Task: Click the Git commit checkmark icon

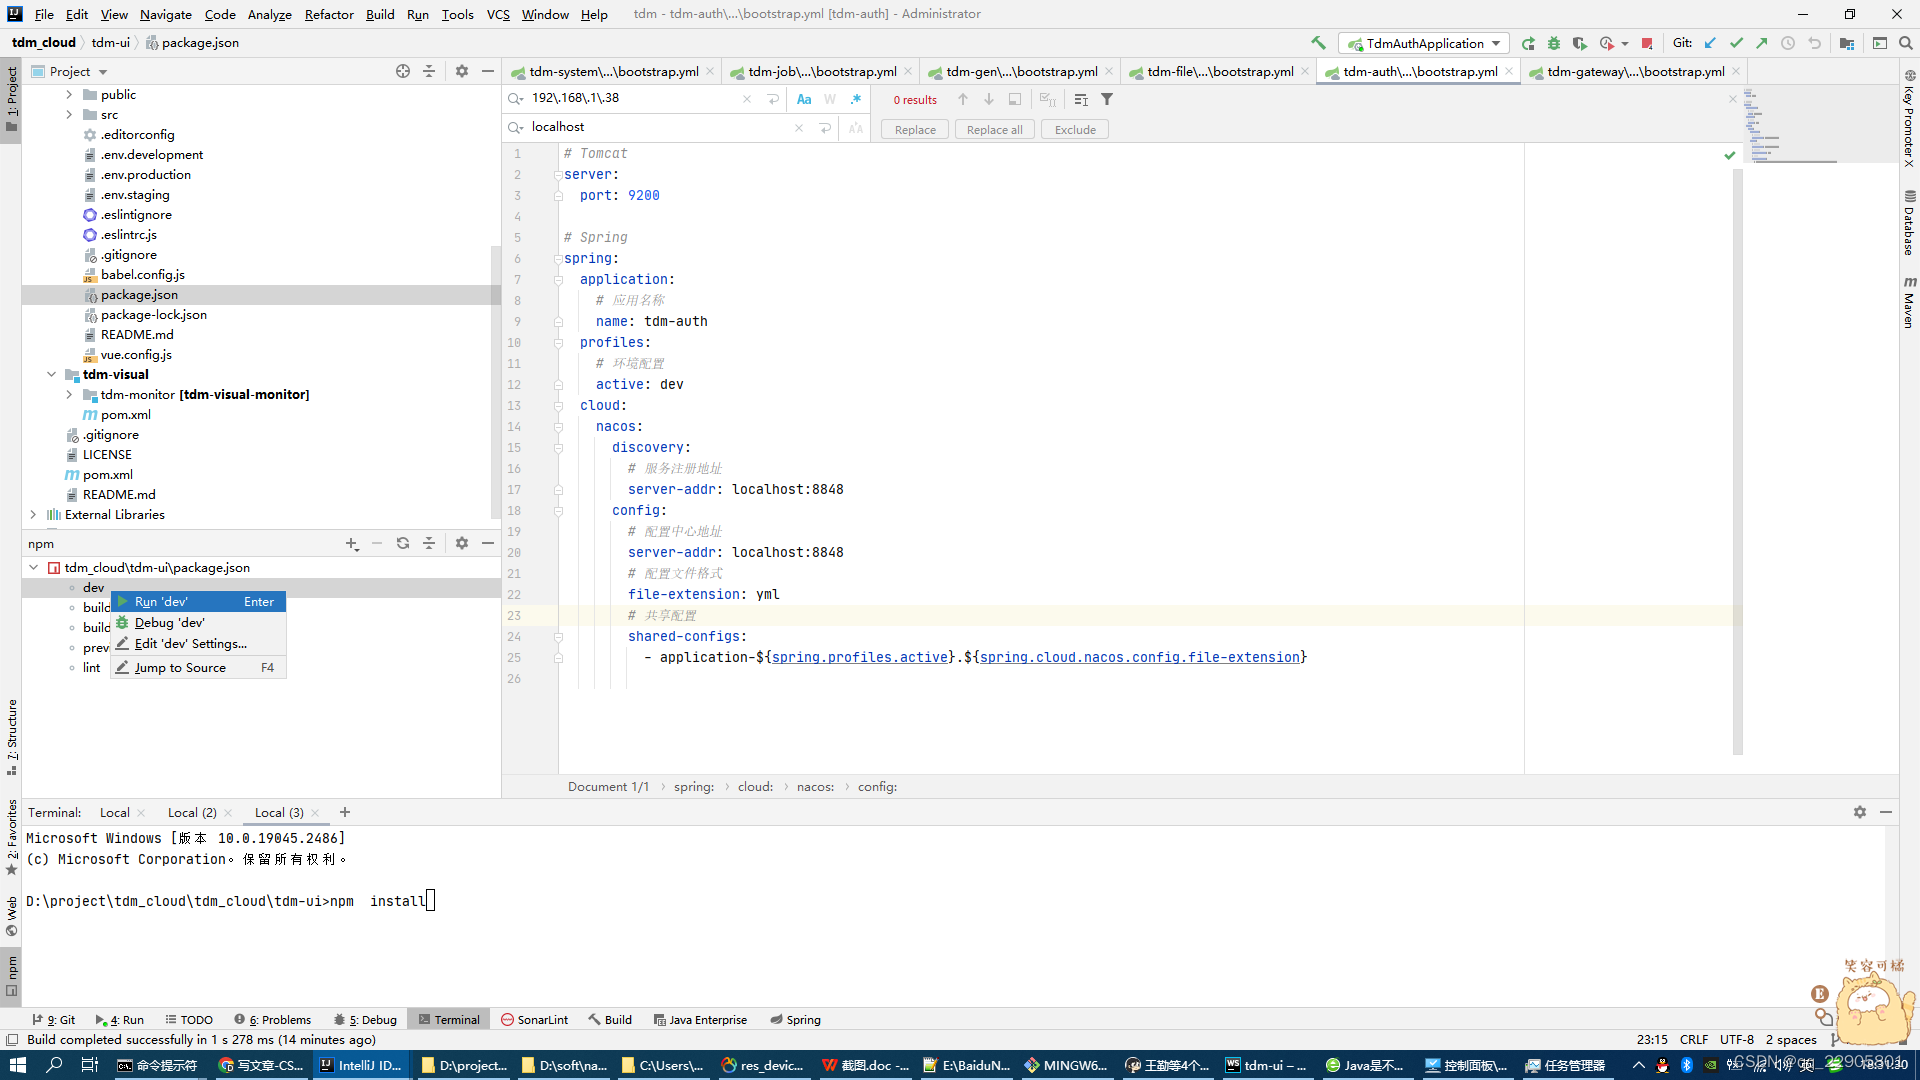Action: click(1736, 43)
